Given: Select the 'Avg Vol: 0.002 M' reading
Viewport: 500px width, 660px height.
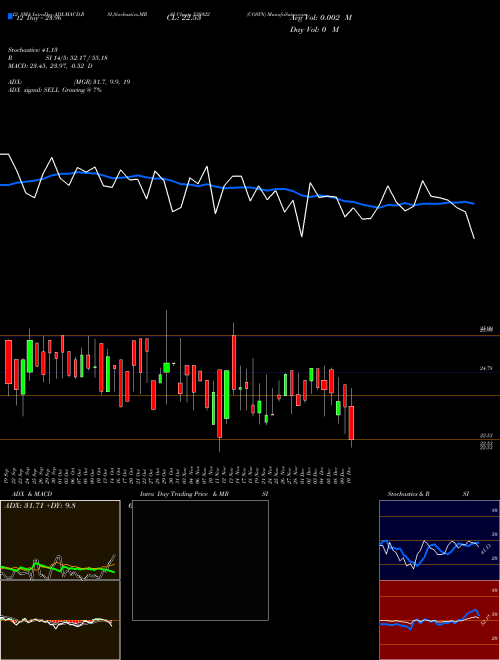Looking at the screenshot, I should pos(321,18).
